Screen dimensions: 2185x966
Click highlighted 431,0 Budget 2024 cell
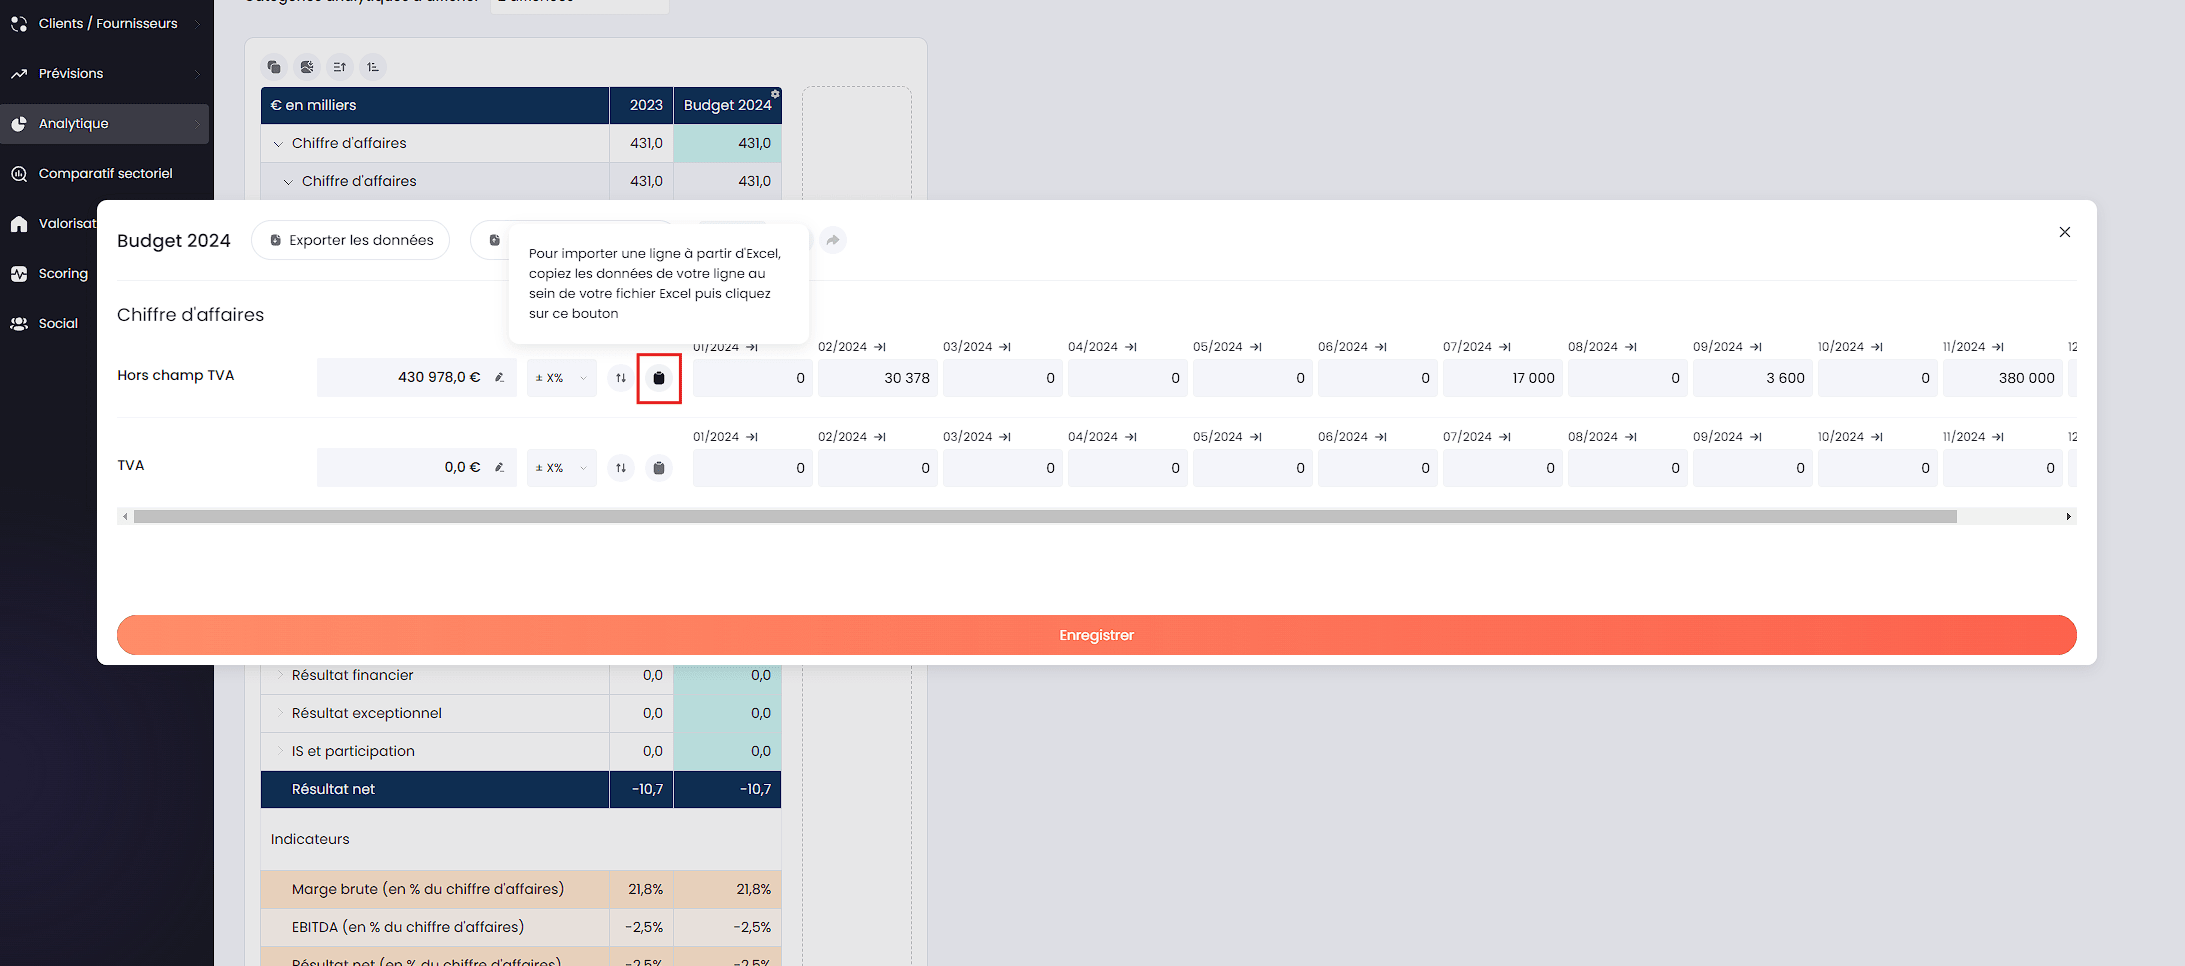[x=727, y=143]
